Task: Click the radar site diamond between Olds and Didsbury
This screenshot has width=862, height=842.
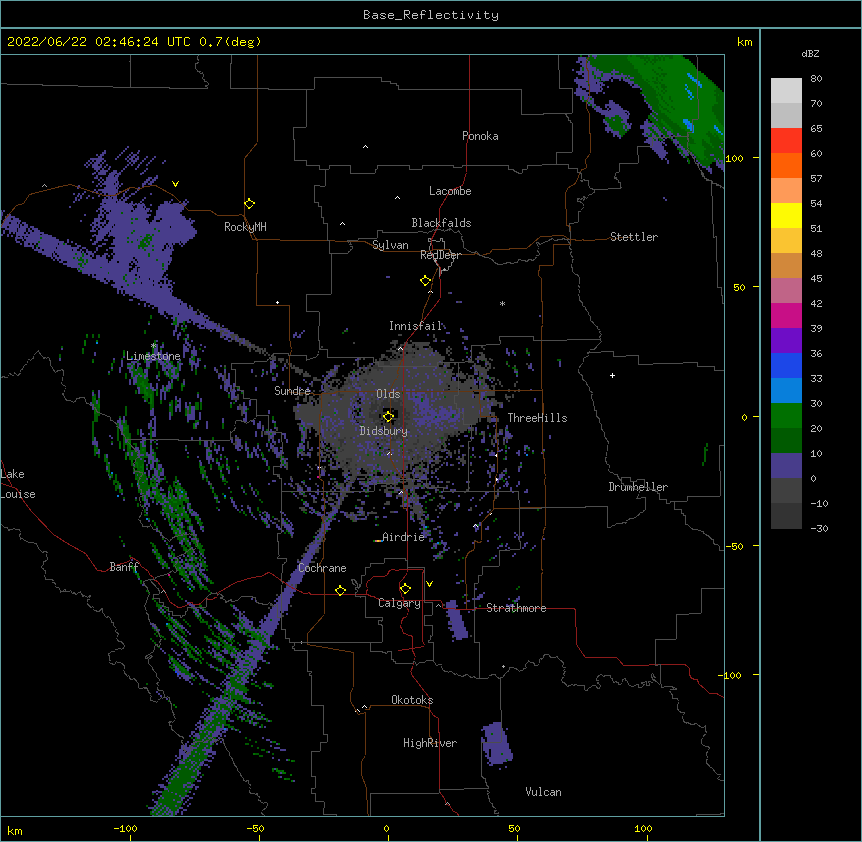Action: pyautogui.click(x=388, y=416)
